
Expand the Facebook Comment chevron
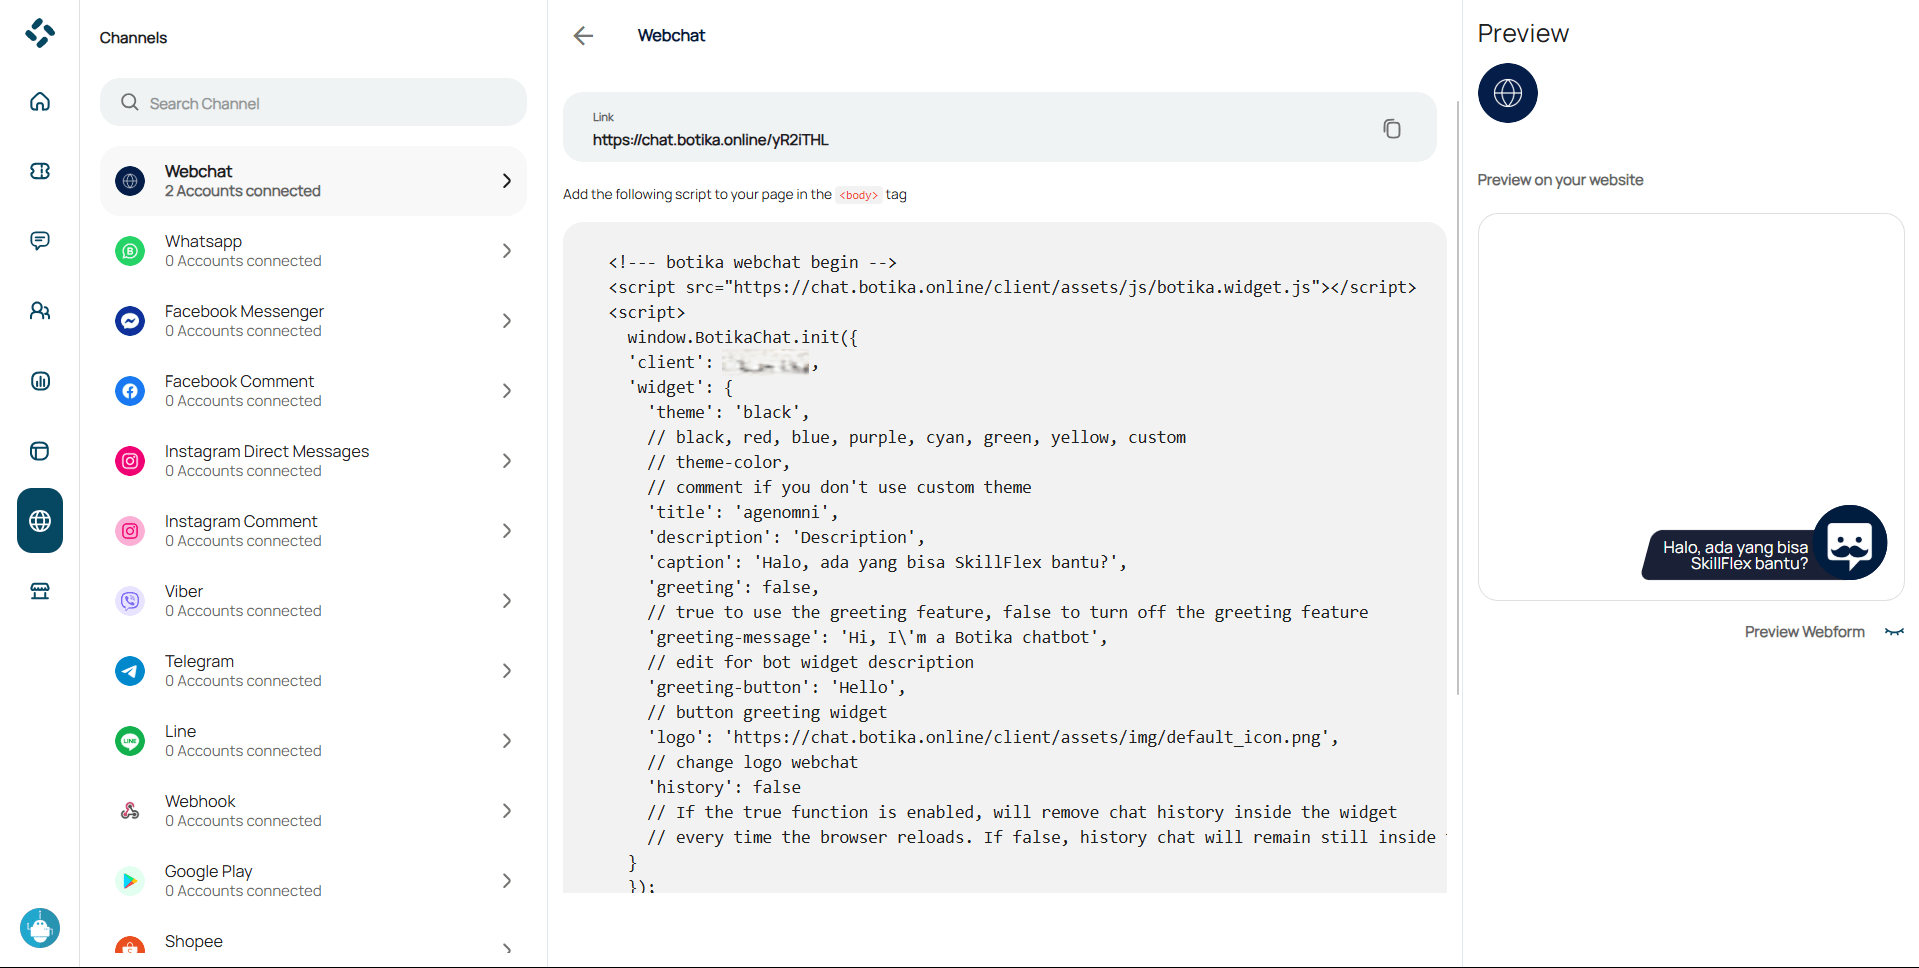click(507, 391)
